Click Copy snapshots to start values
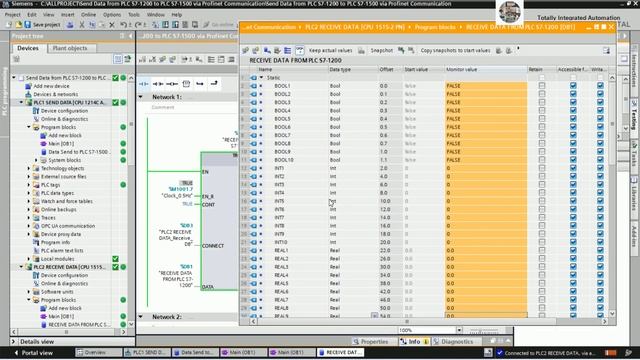The height and width of the screenshot is (360, 640). point(455,51)
